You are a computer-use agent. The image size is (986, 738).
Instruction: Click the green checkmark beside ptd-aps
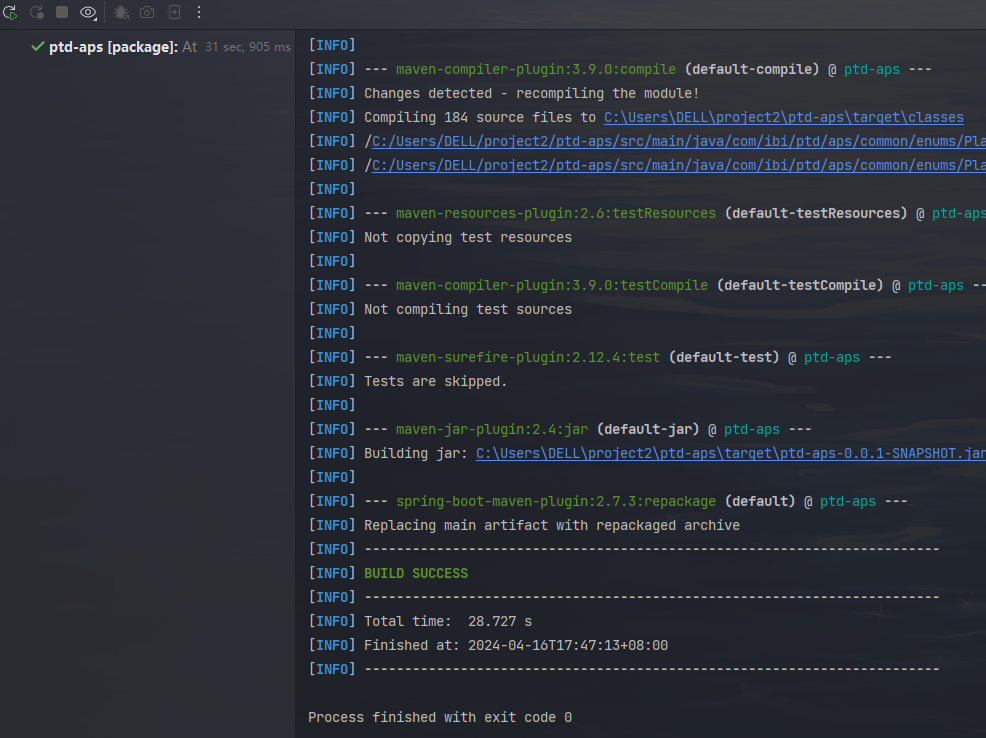point(38,47)
